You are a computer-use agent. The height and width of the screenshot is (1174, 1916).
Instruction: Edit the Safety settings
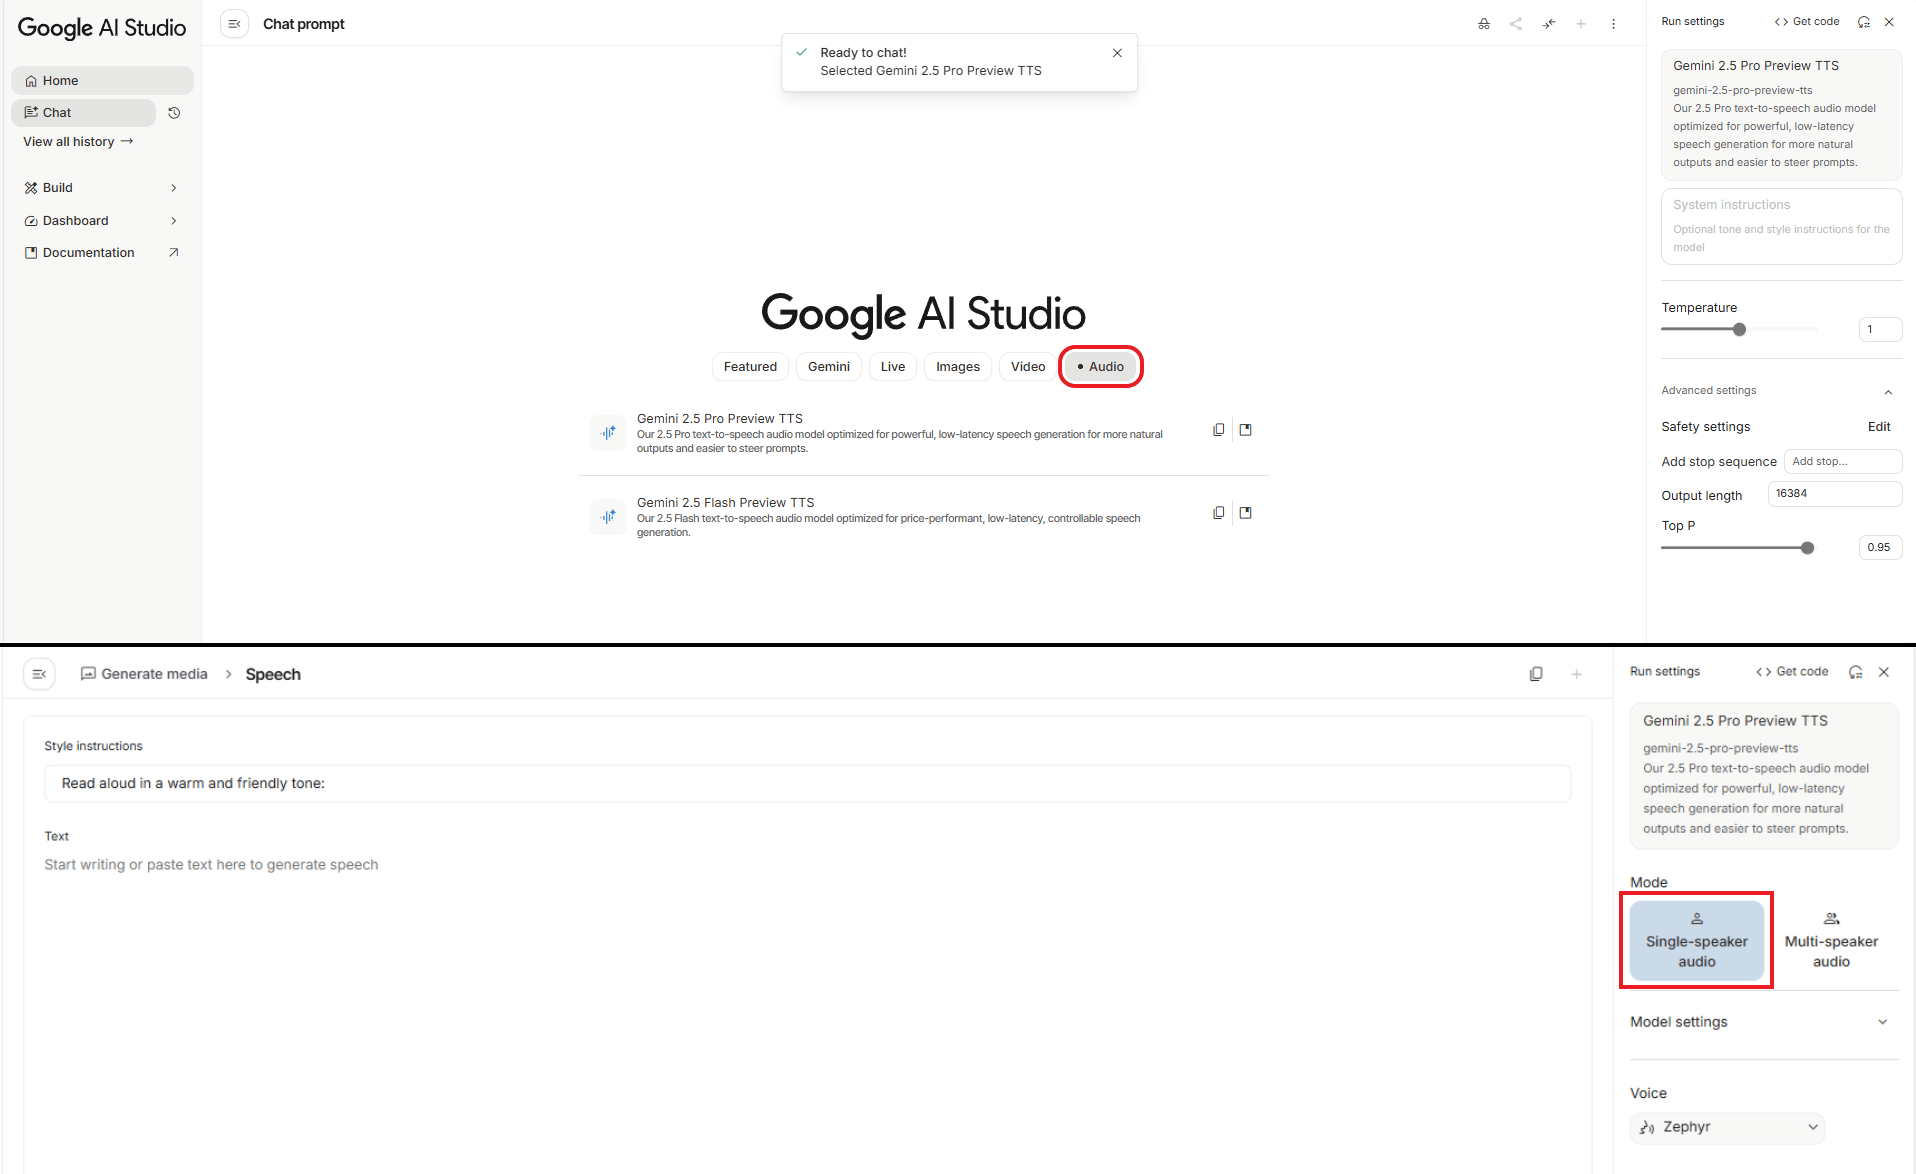click(x=1878, y=426)
